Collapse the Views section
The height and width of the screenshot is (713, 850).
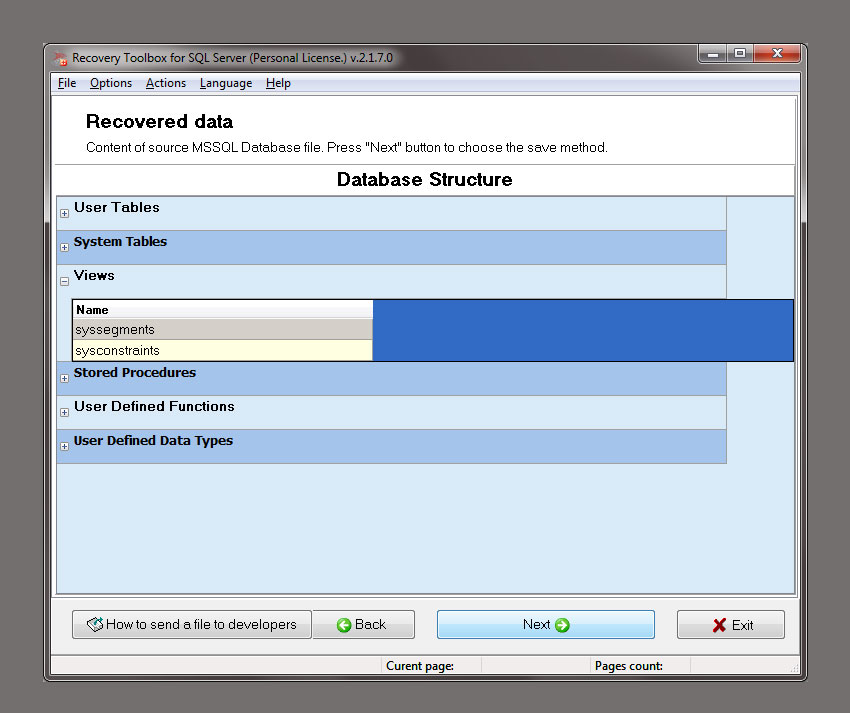65,281
